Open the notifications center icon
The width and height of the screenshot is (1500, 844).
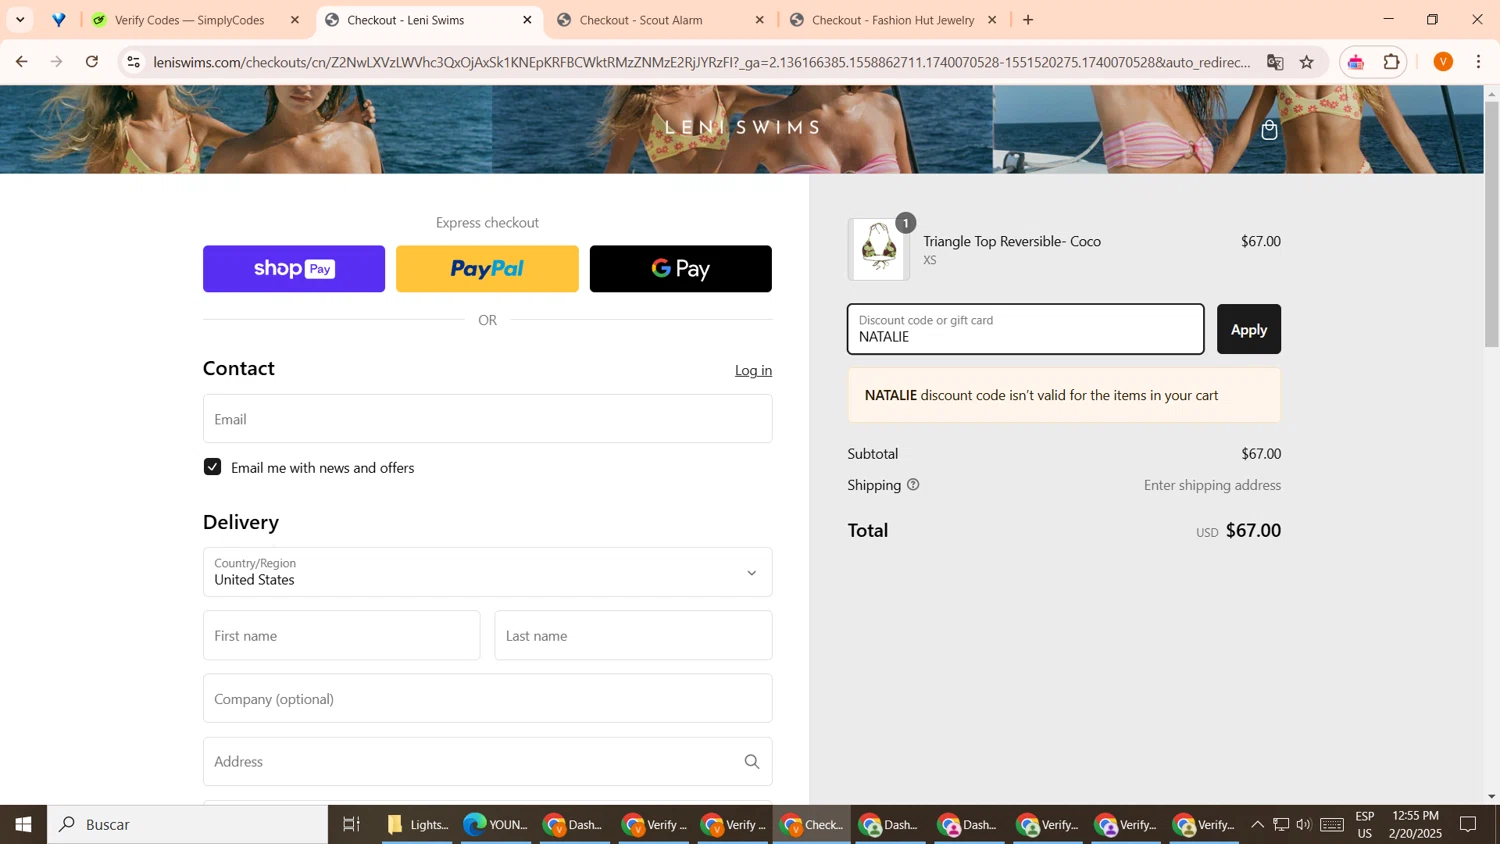click(1469, 825)
